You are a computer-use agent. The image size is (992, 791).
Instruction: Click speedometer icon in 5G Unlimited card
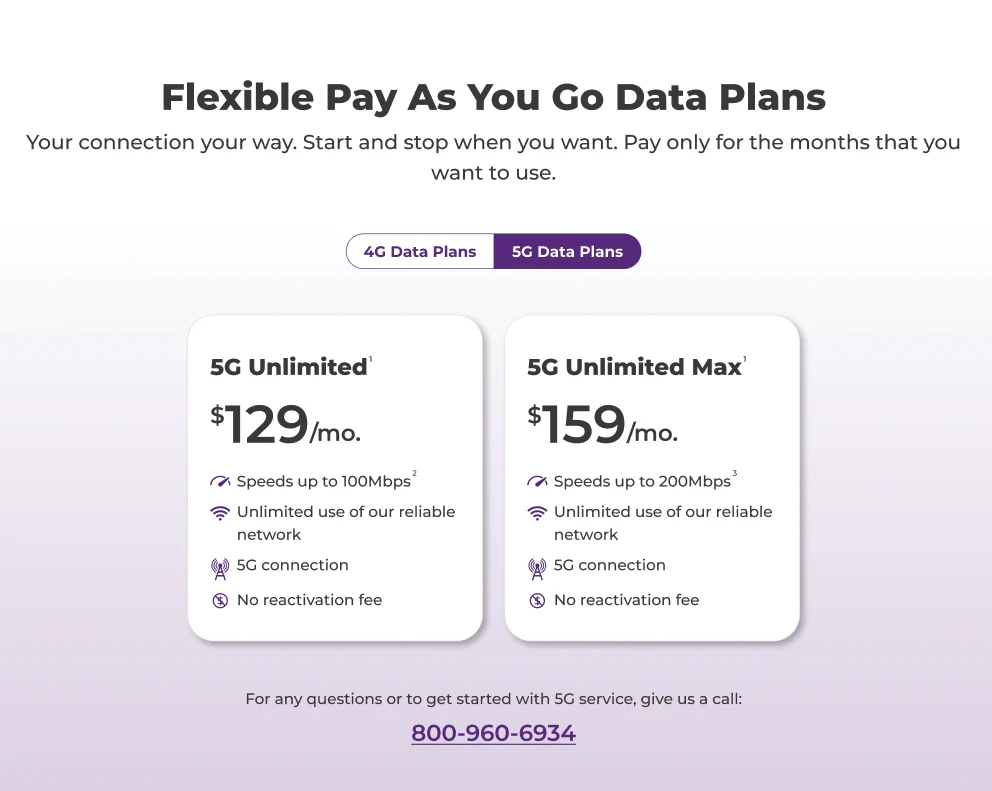tap(220, 482)
